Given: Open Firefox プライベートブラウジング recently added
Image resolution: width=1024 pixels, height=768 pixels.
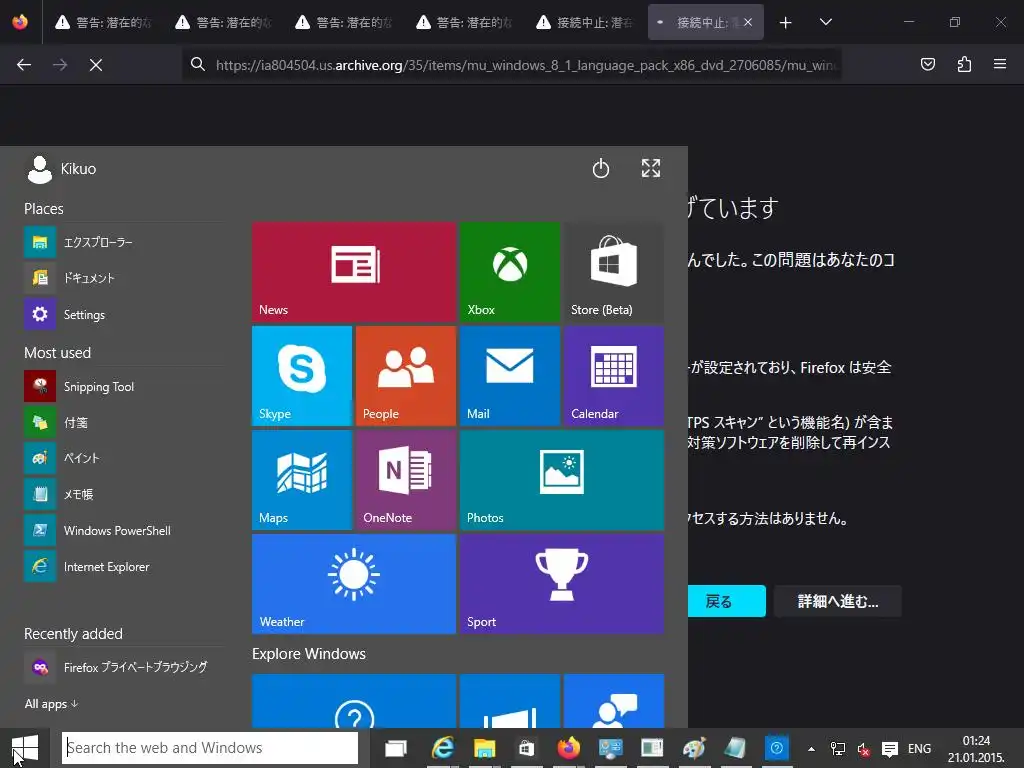Looking at the screenshot, I should pyautogui.click(x=124, y=667).
